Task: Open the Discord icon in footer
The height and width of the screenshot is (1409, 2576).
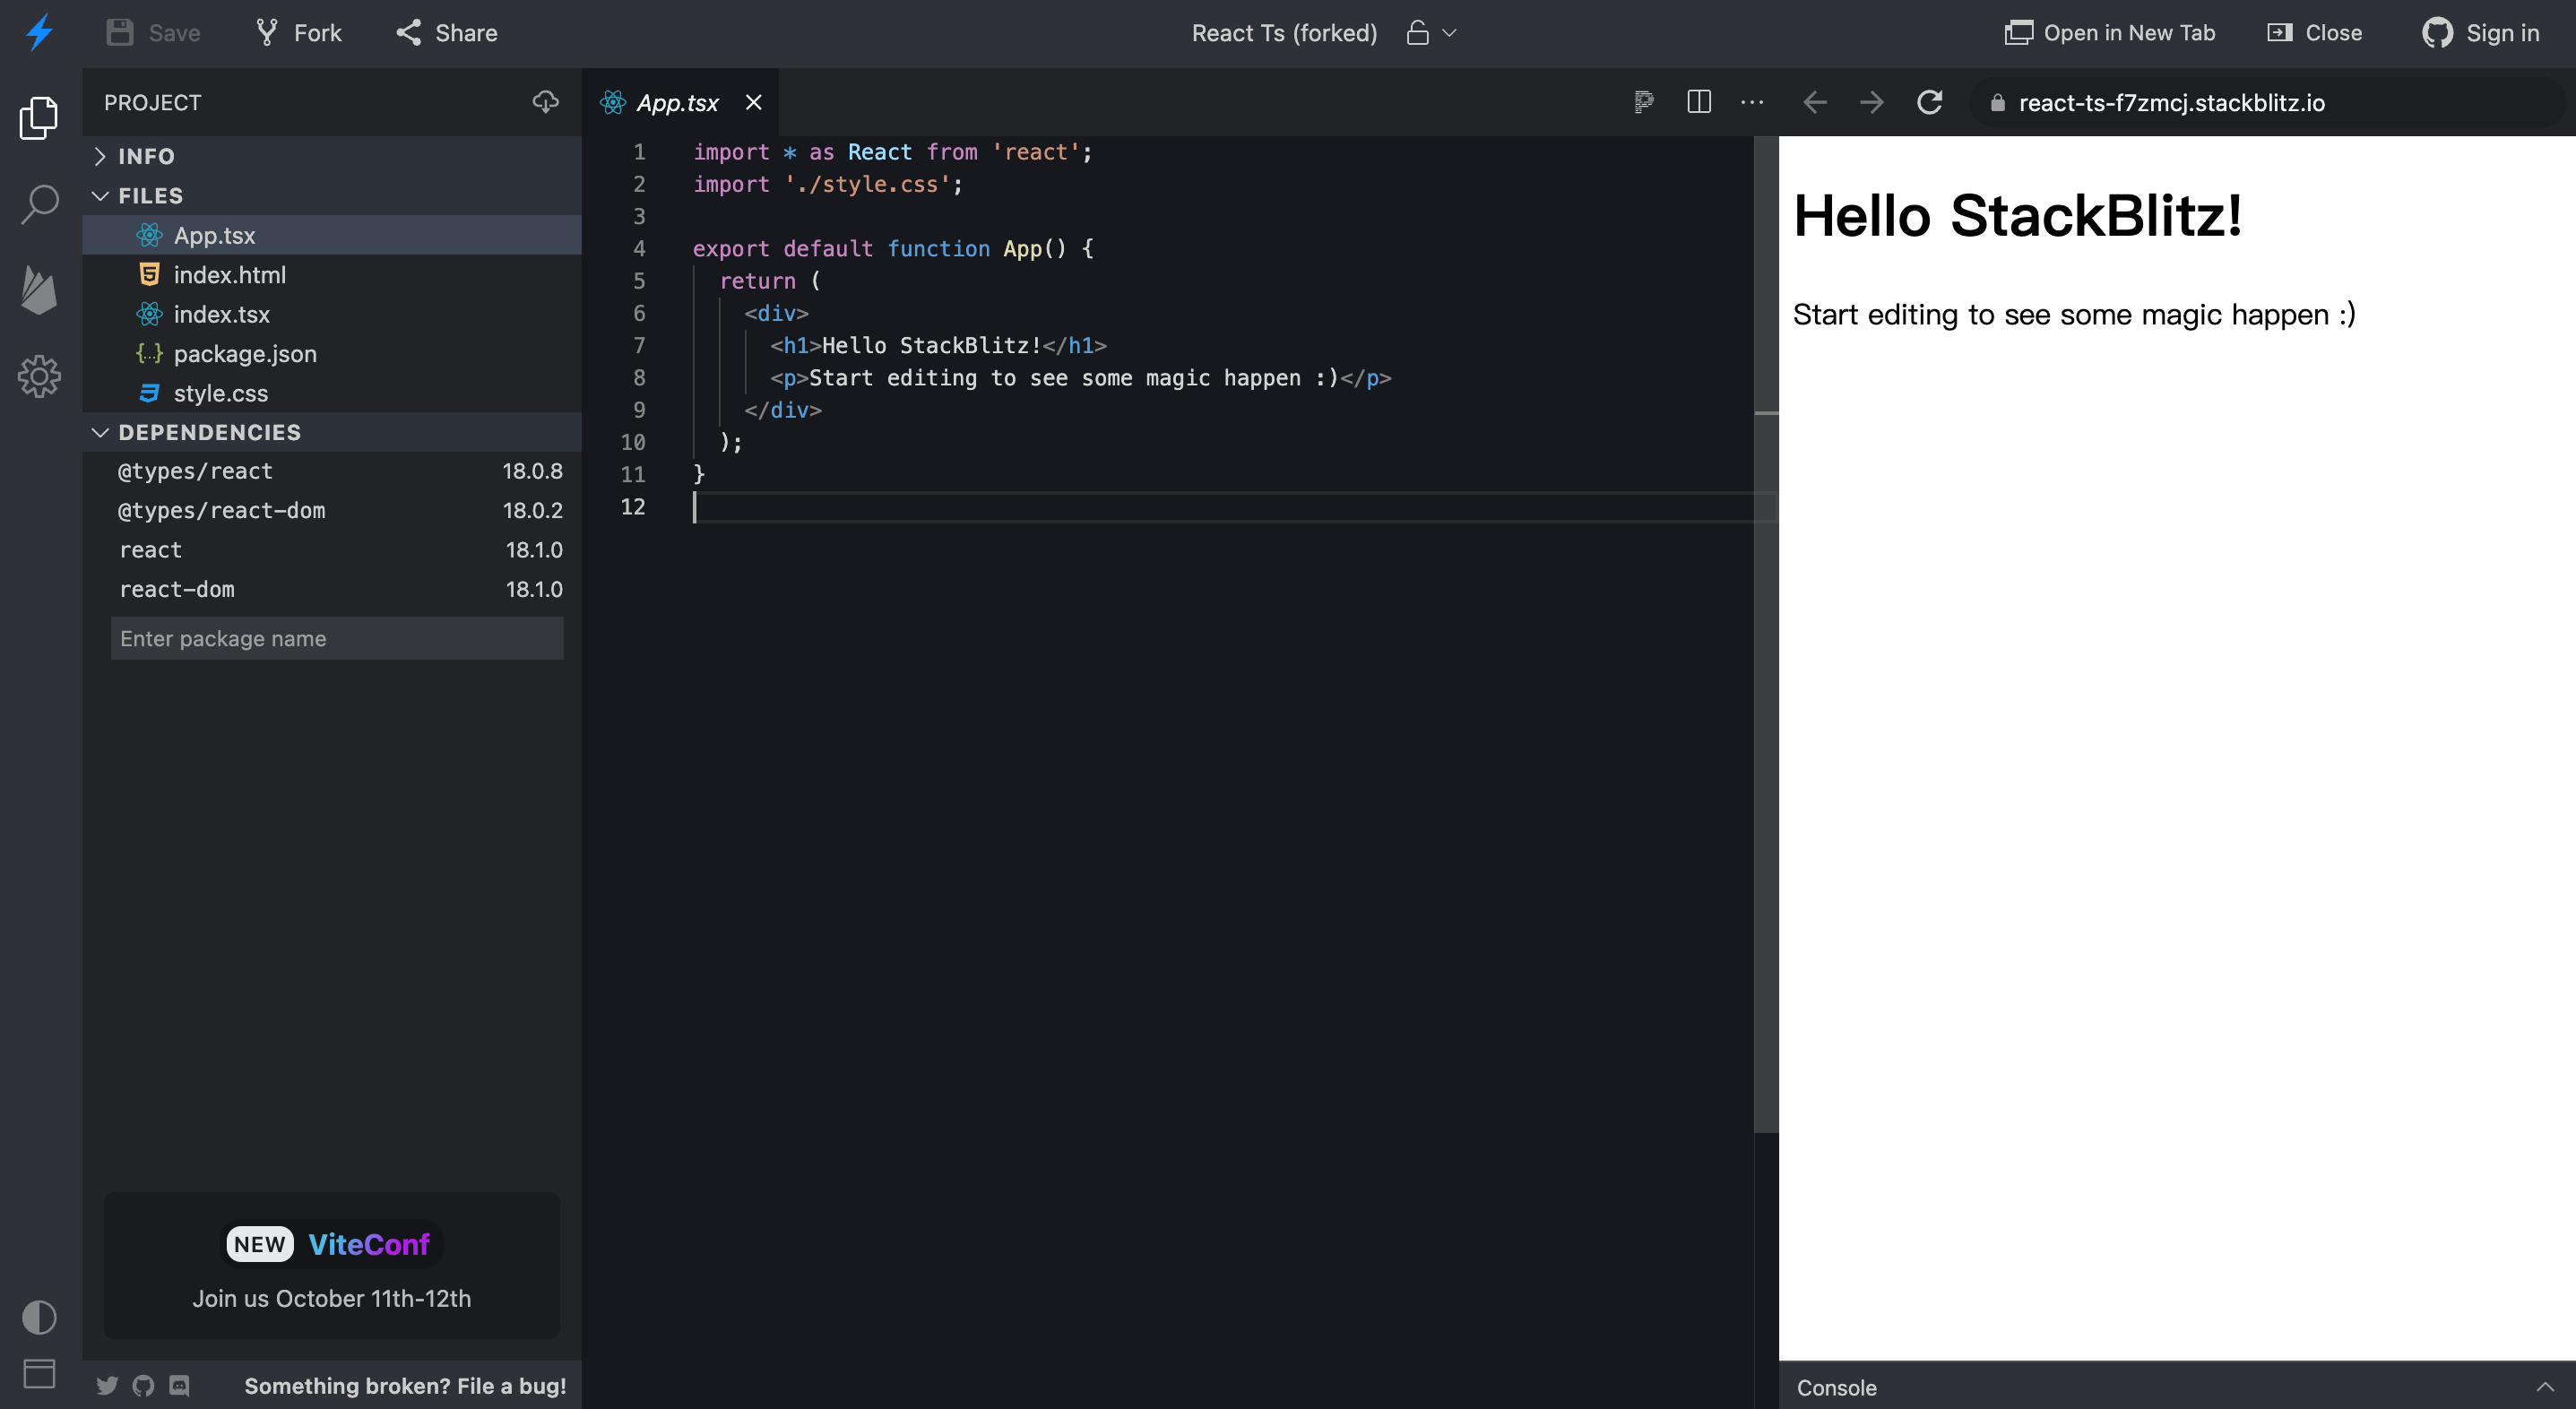Action: pyautogui.click(x=179, y=1385)
